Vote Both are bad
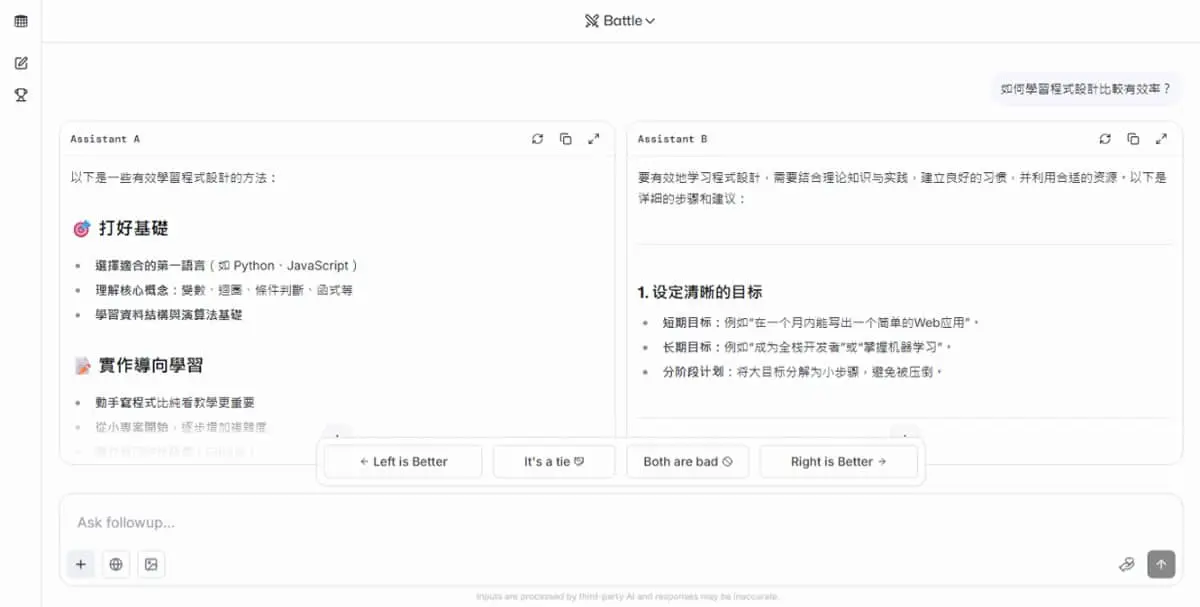This screenshot has height=607, width=1200. coord(688,462)
